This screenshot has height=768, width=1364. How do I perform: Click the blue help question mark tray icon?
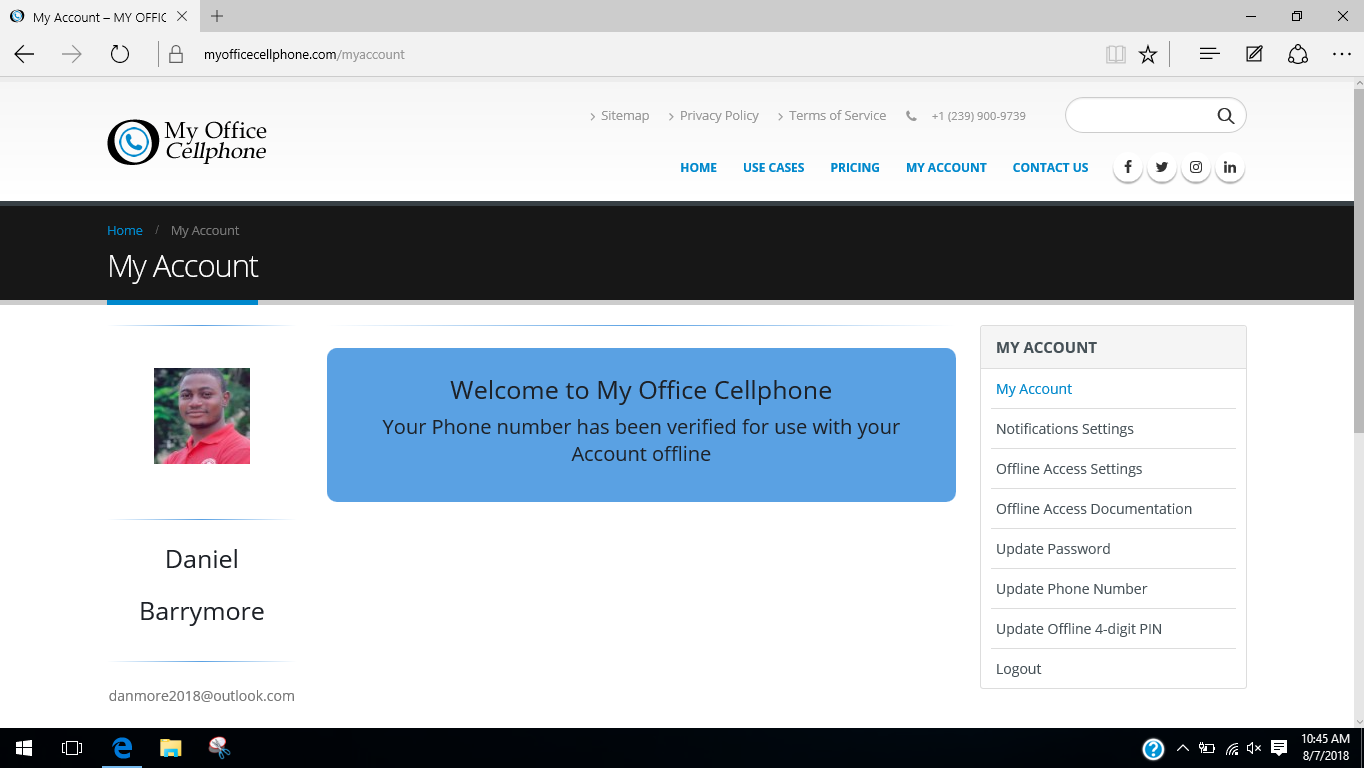1153,749
